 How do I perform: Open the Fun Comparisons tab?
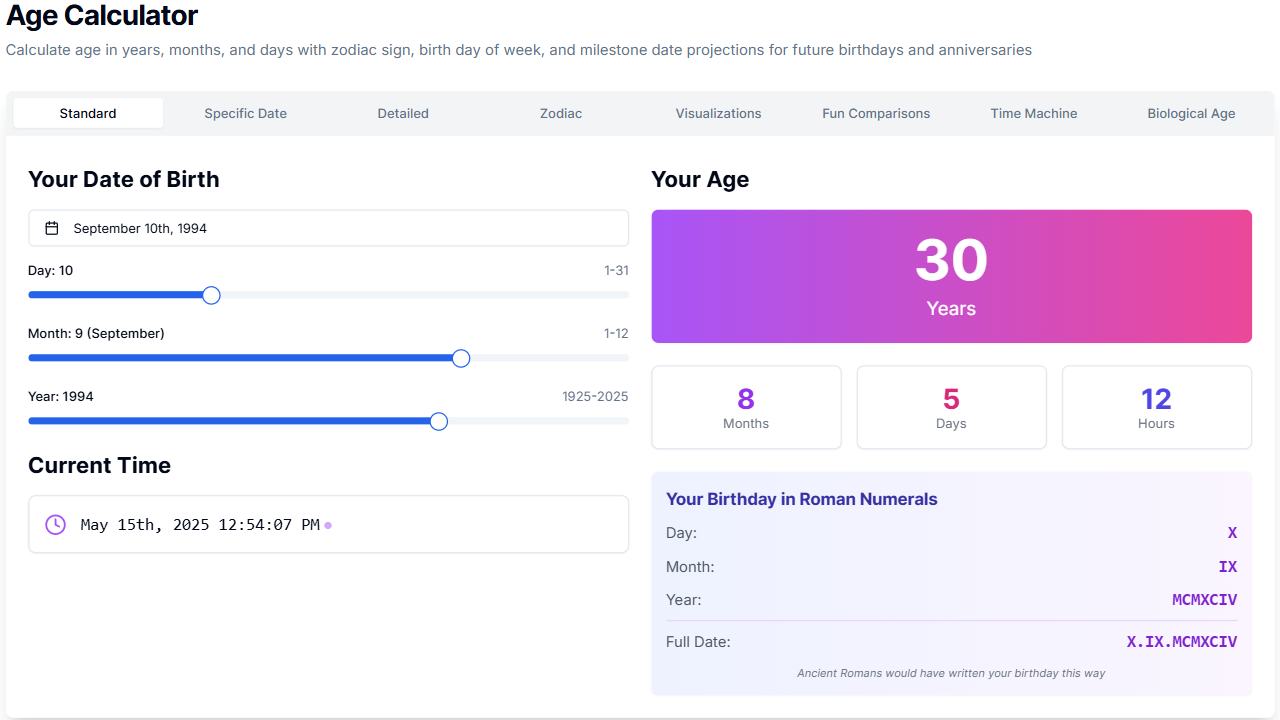pyautogui.click(x=876, y=113)
